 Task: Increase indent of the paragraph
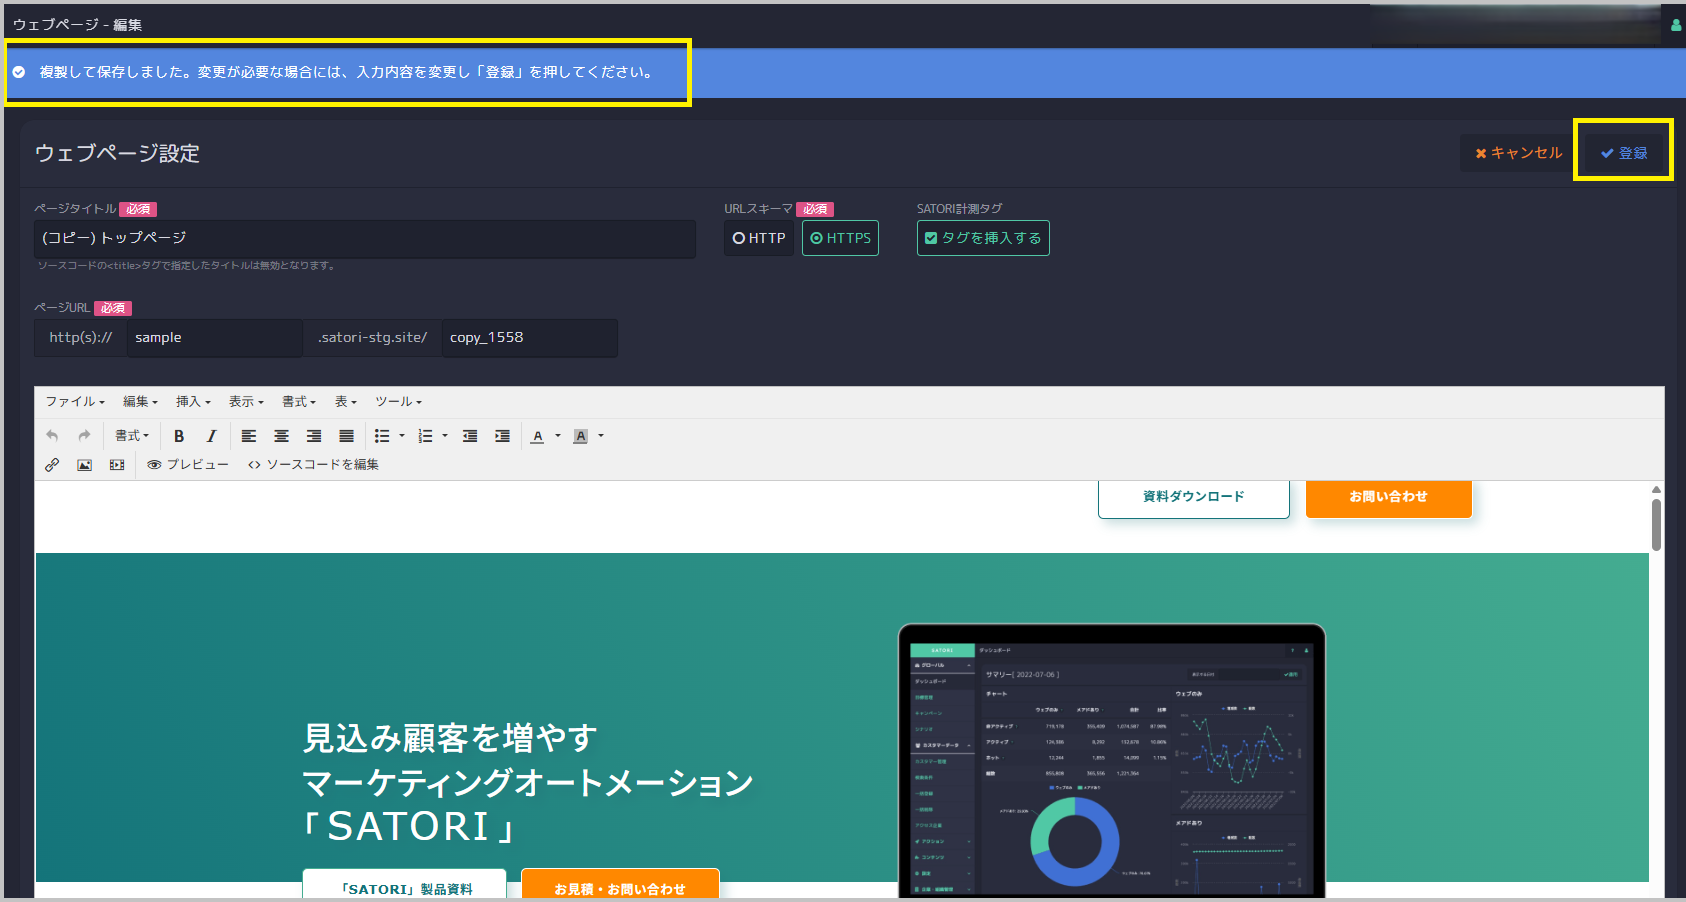point(502,436)
